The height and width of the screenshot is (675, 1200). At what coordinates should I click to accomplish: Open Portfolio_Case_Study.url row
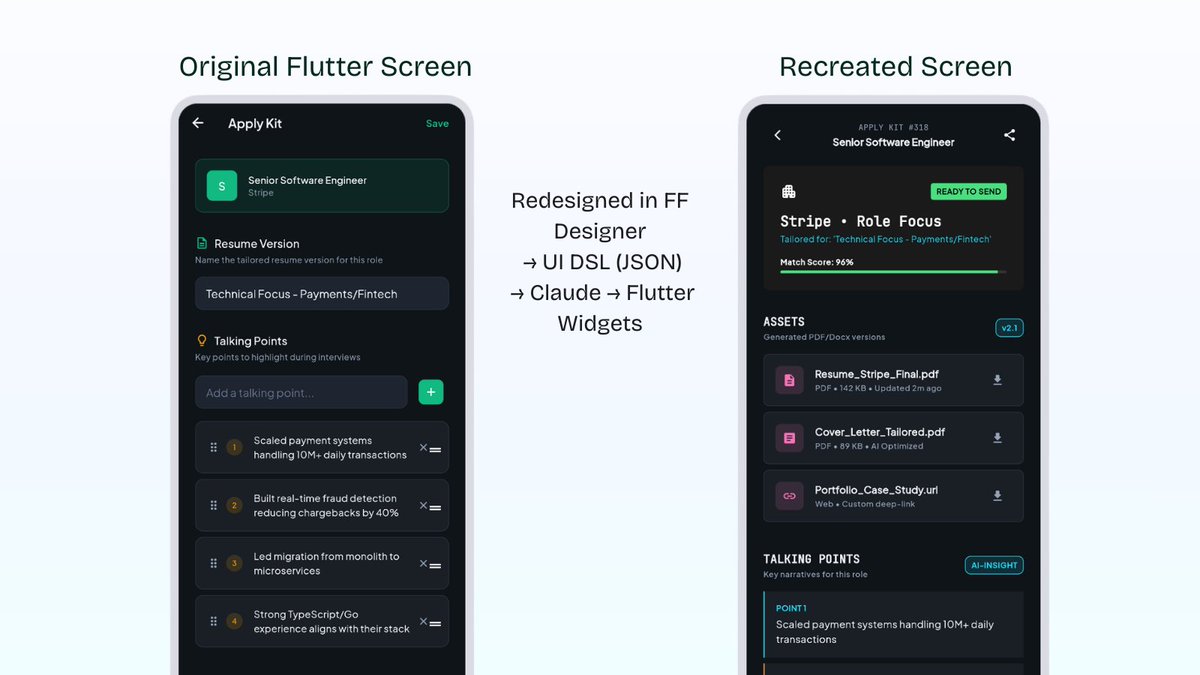pos(893,496)
